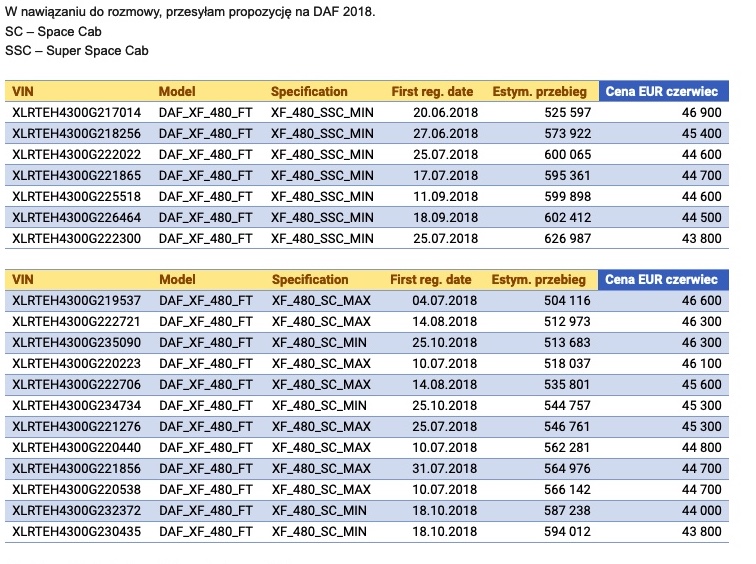Click VIN XLRTEH4300G222300
The height and width of the screenshot is (564, 756).
pos(77,239)
